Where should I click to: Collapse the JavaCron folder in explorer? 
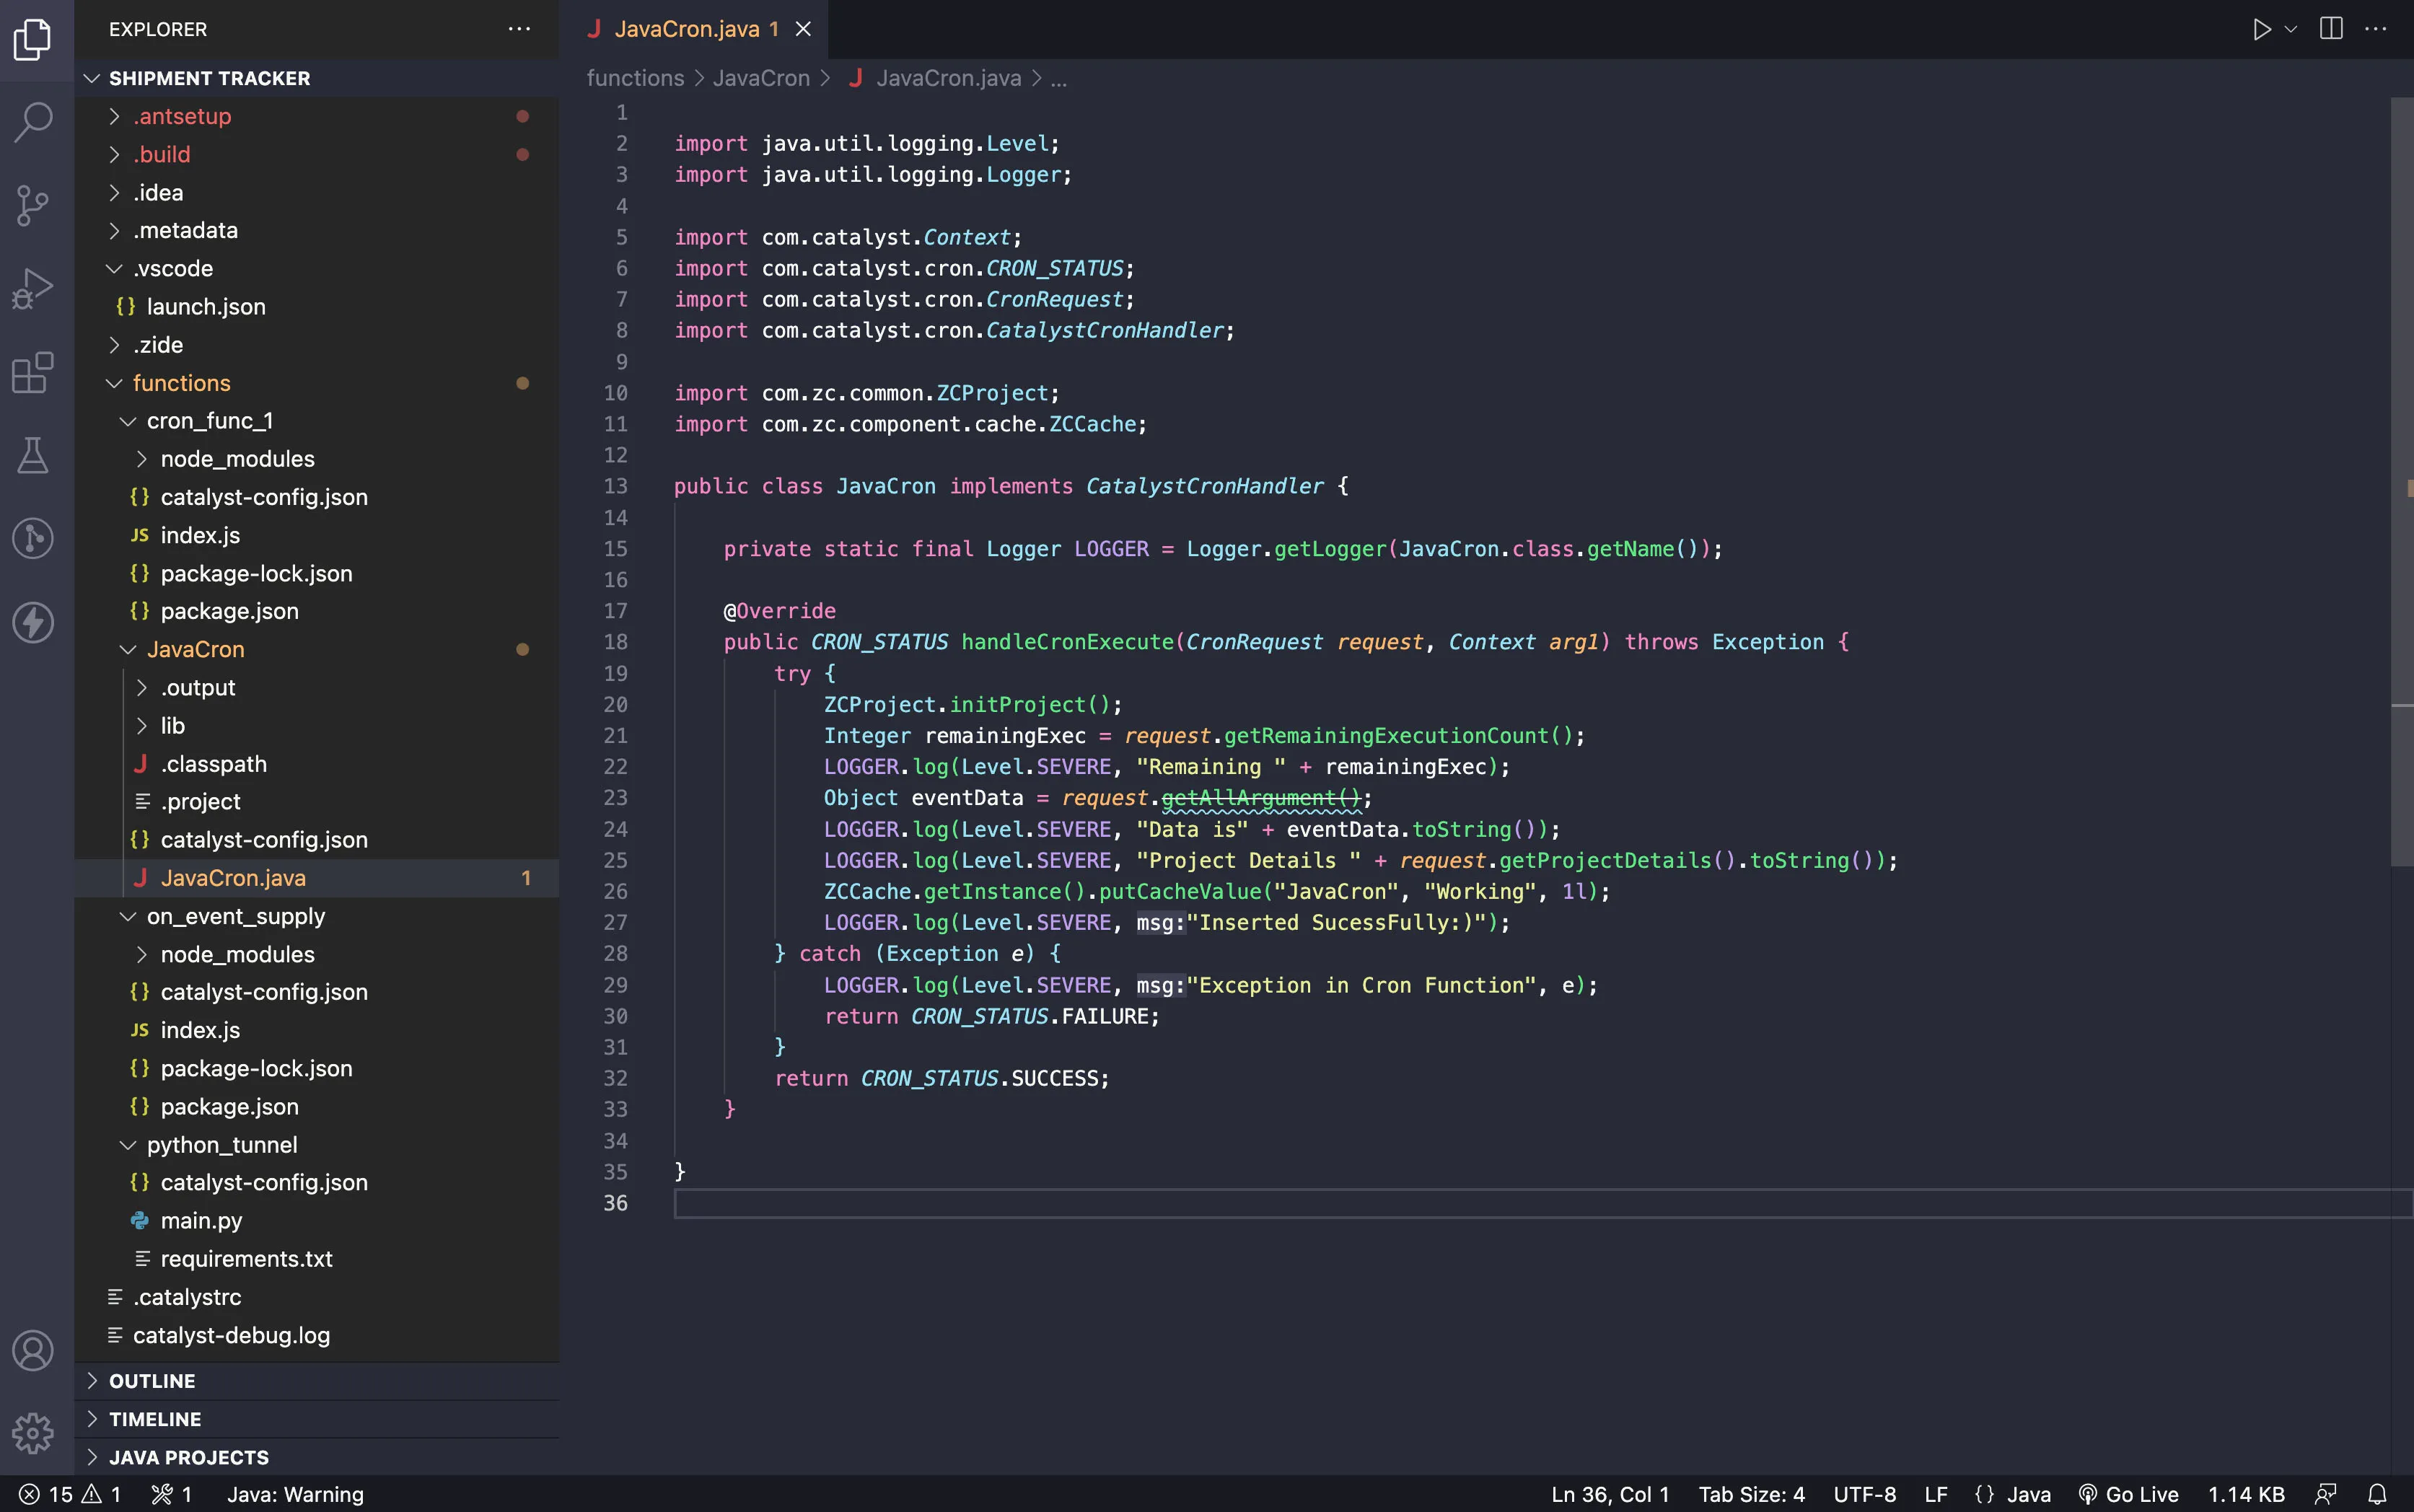[317, 649]
